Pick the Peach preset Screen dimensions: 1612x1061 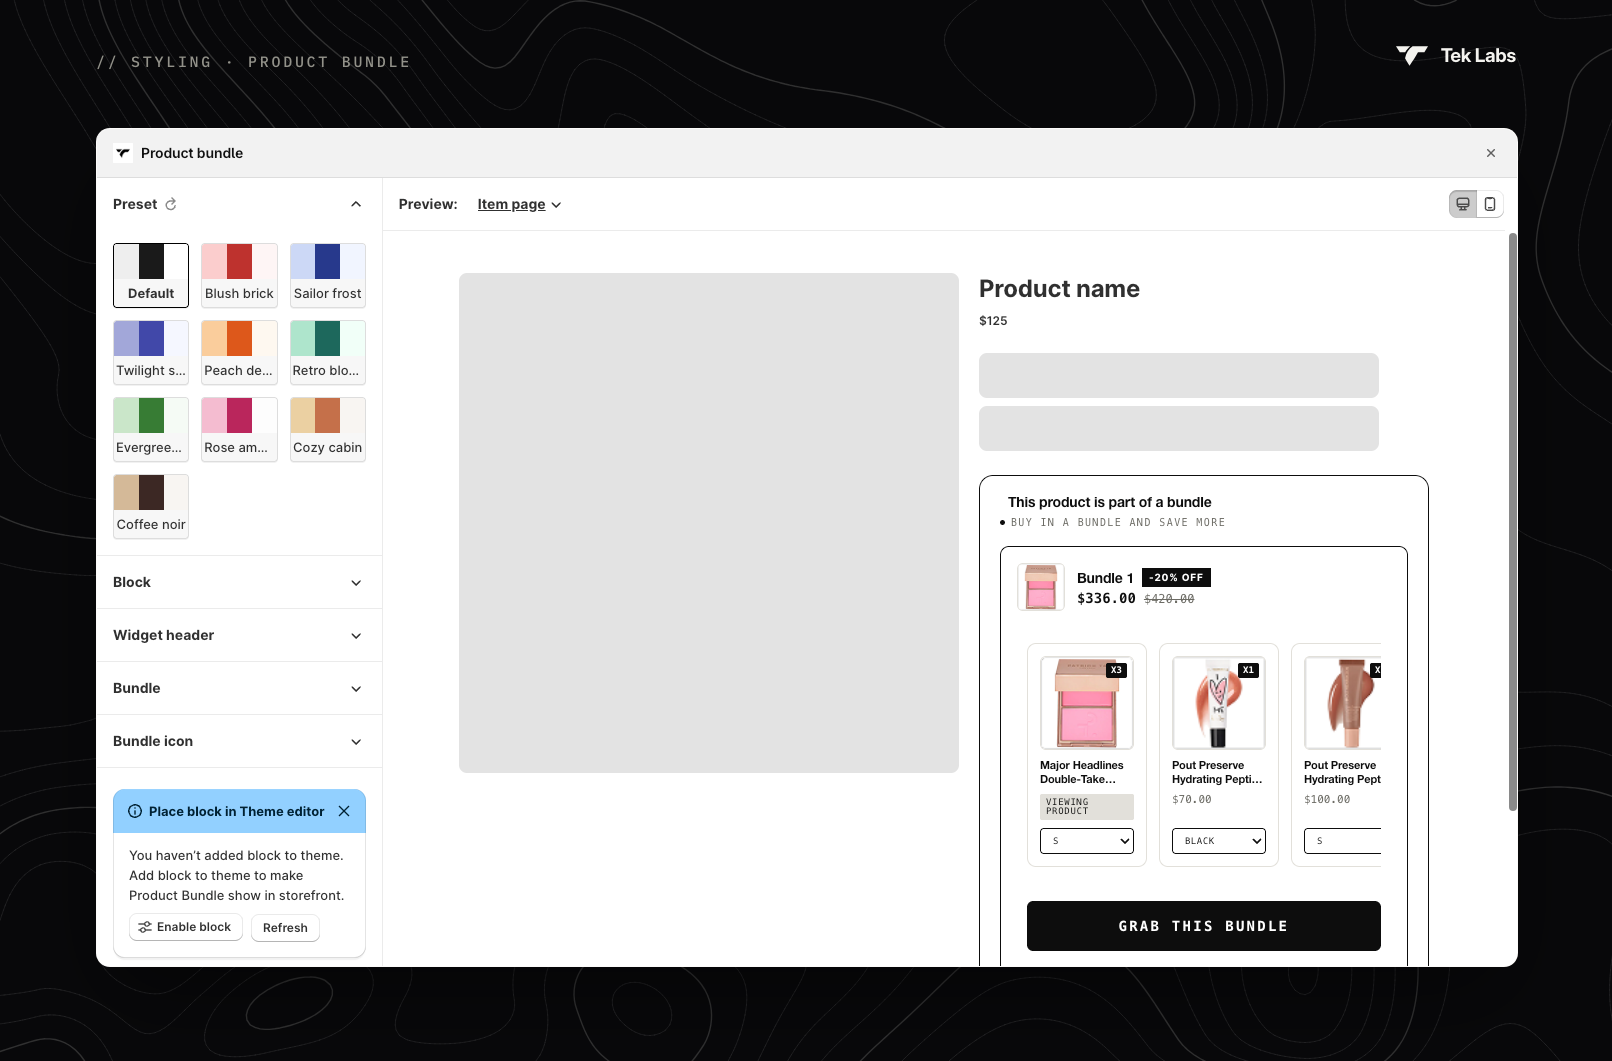pyautogui.click(x=239, y=352)
